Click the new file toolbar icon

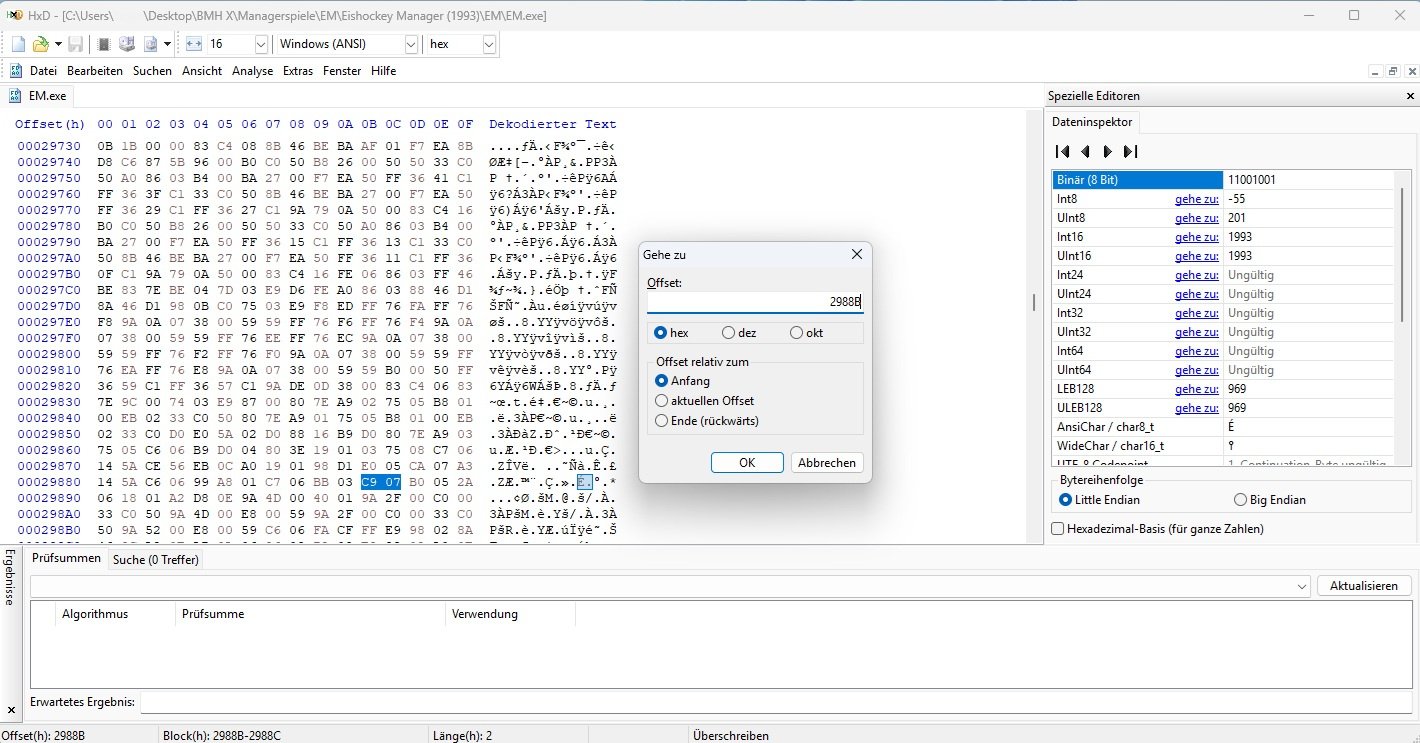(18, 44)
